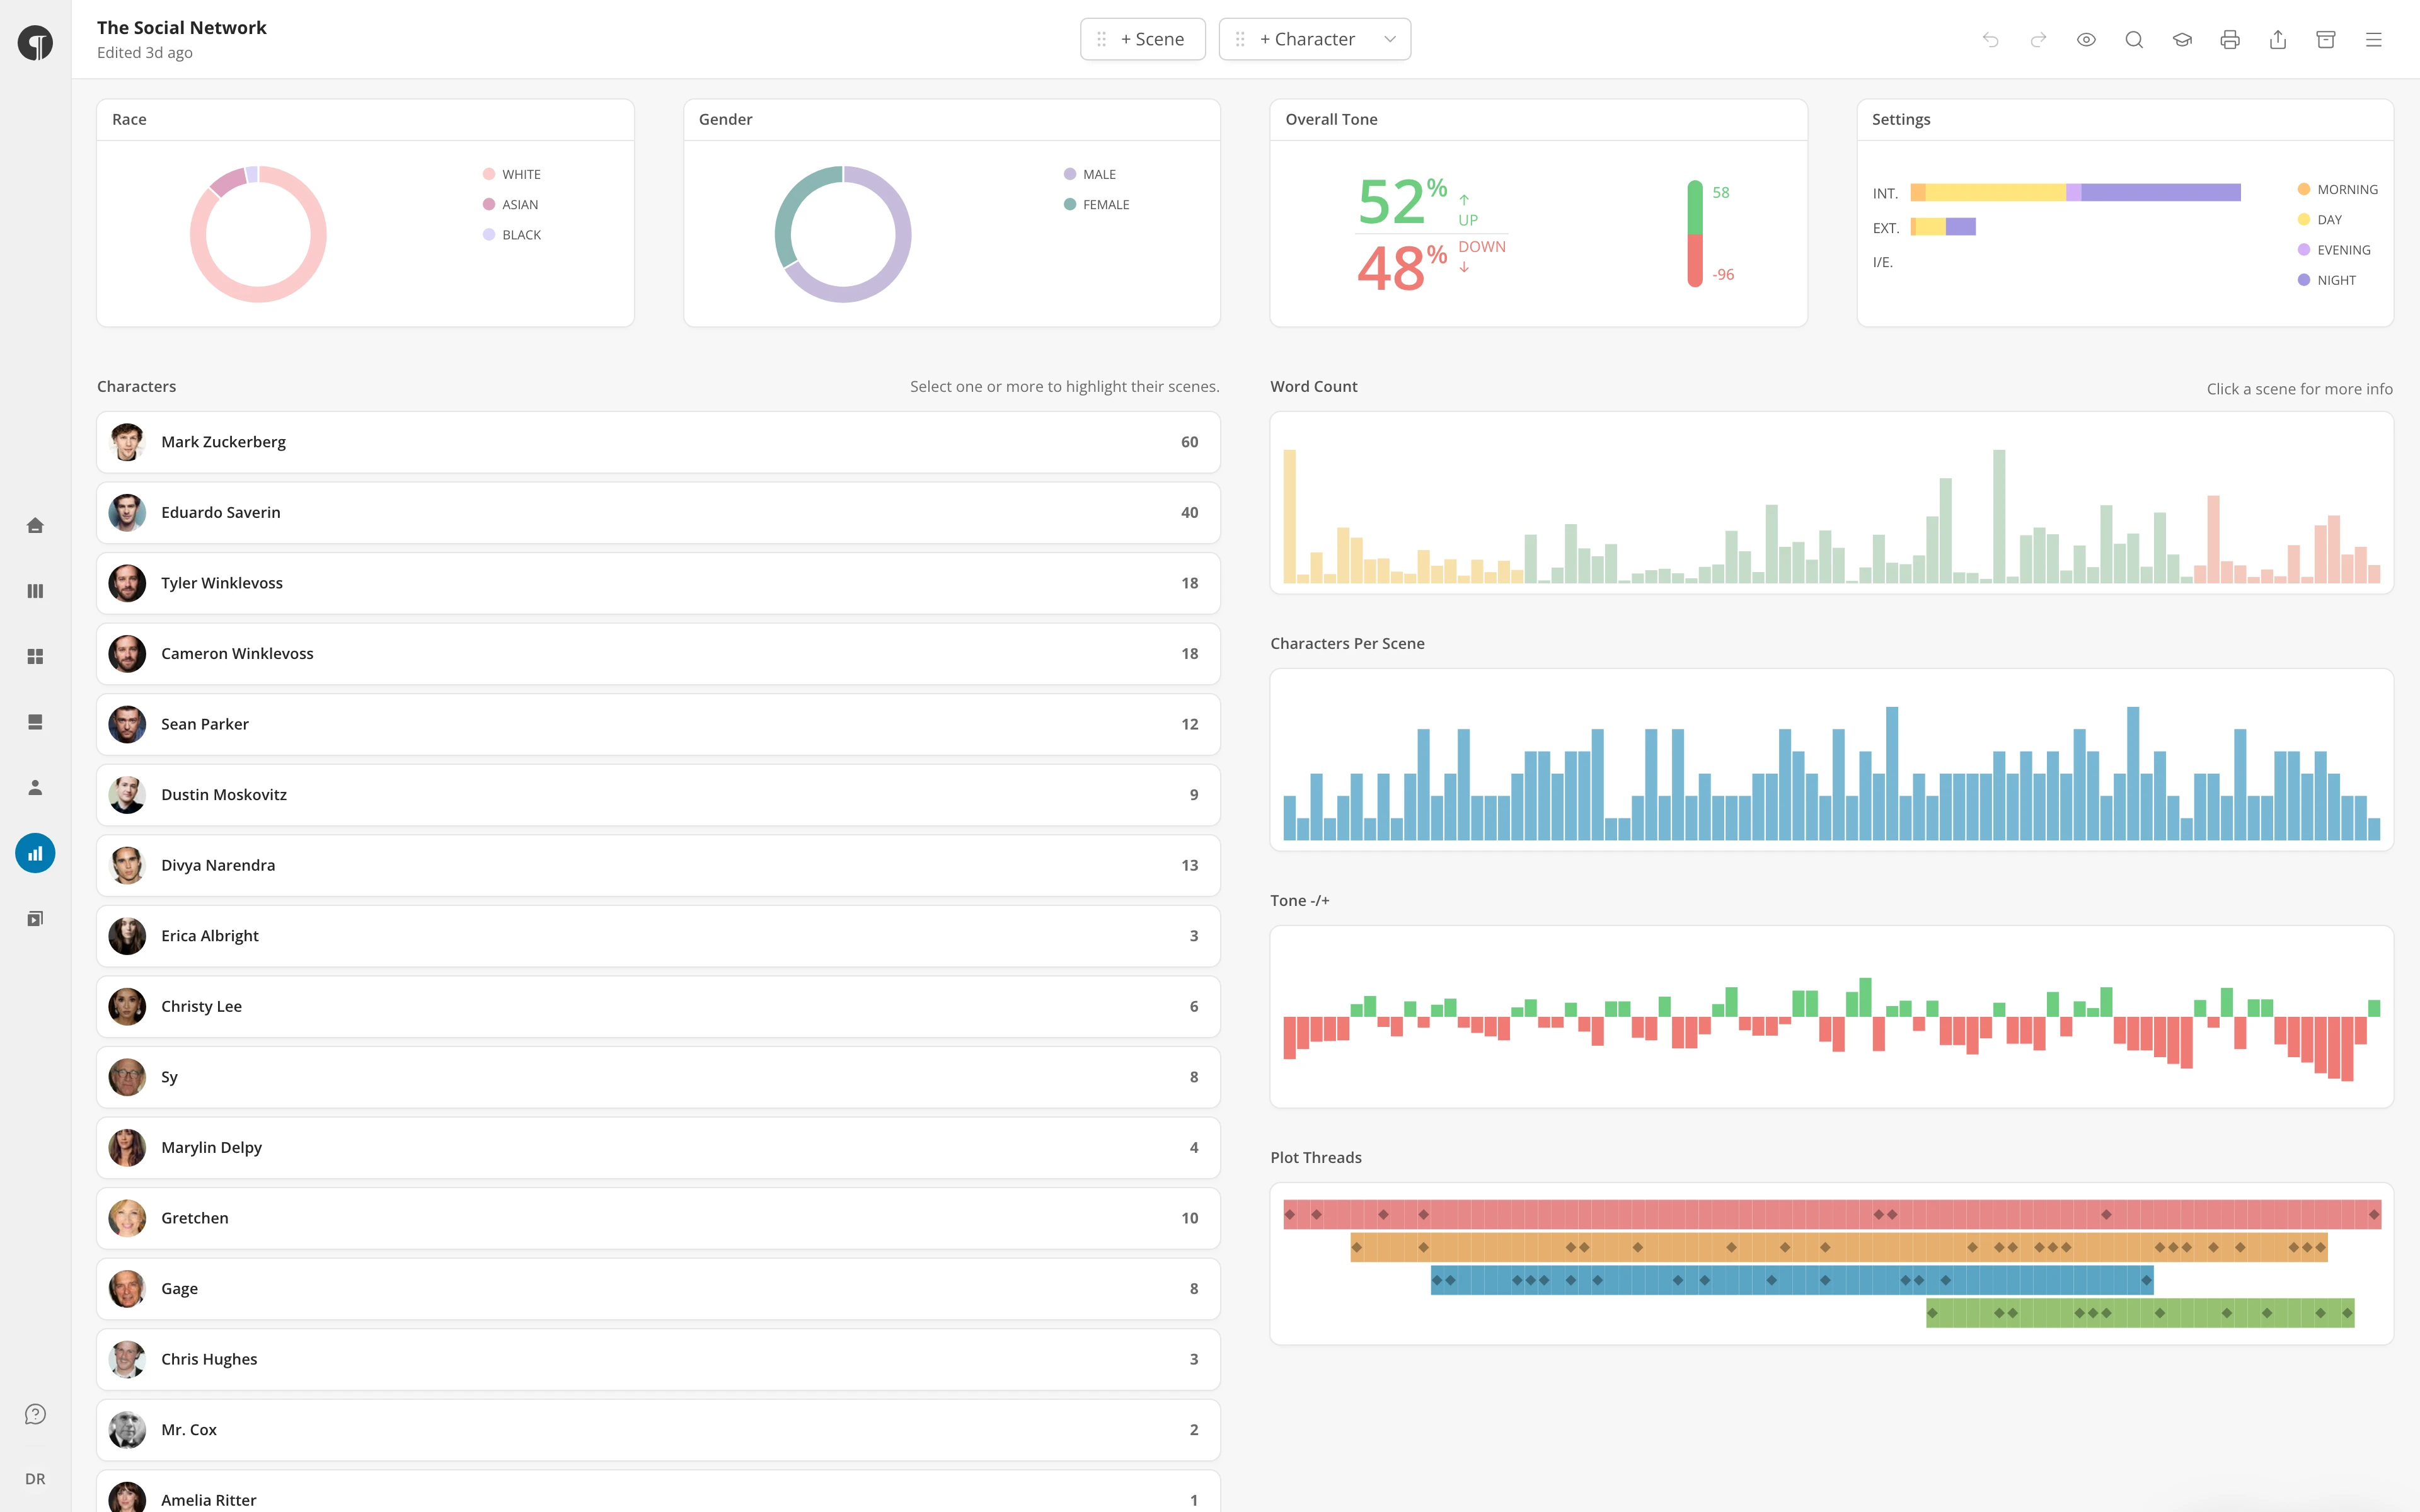Image resolution: width=2420 pixels, height=1512 pixels.
Task: Expand the + Character dropdown arrow
Action: click(x=1390, y=39)
